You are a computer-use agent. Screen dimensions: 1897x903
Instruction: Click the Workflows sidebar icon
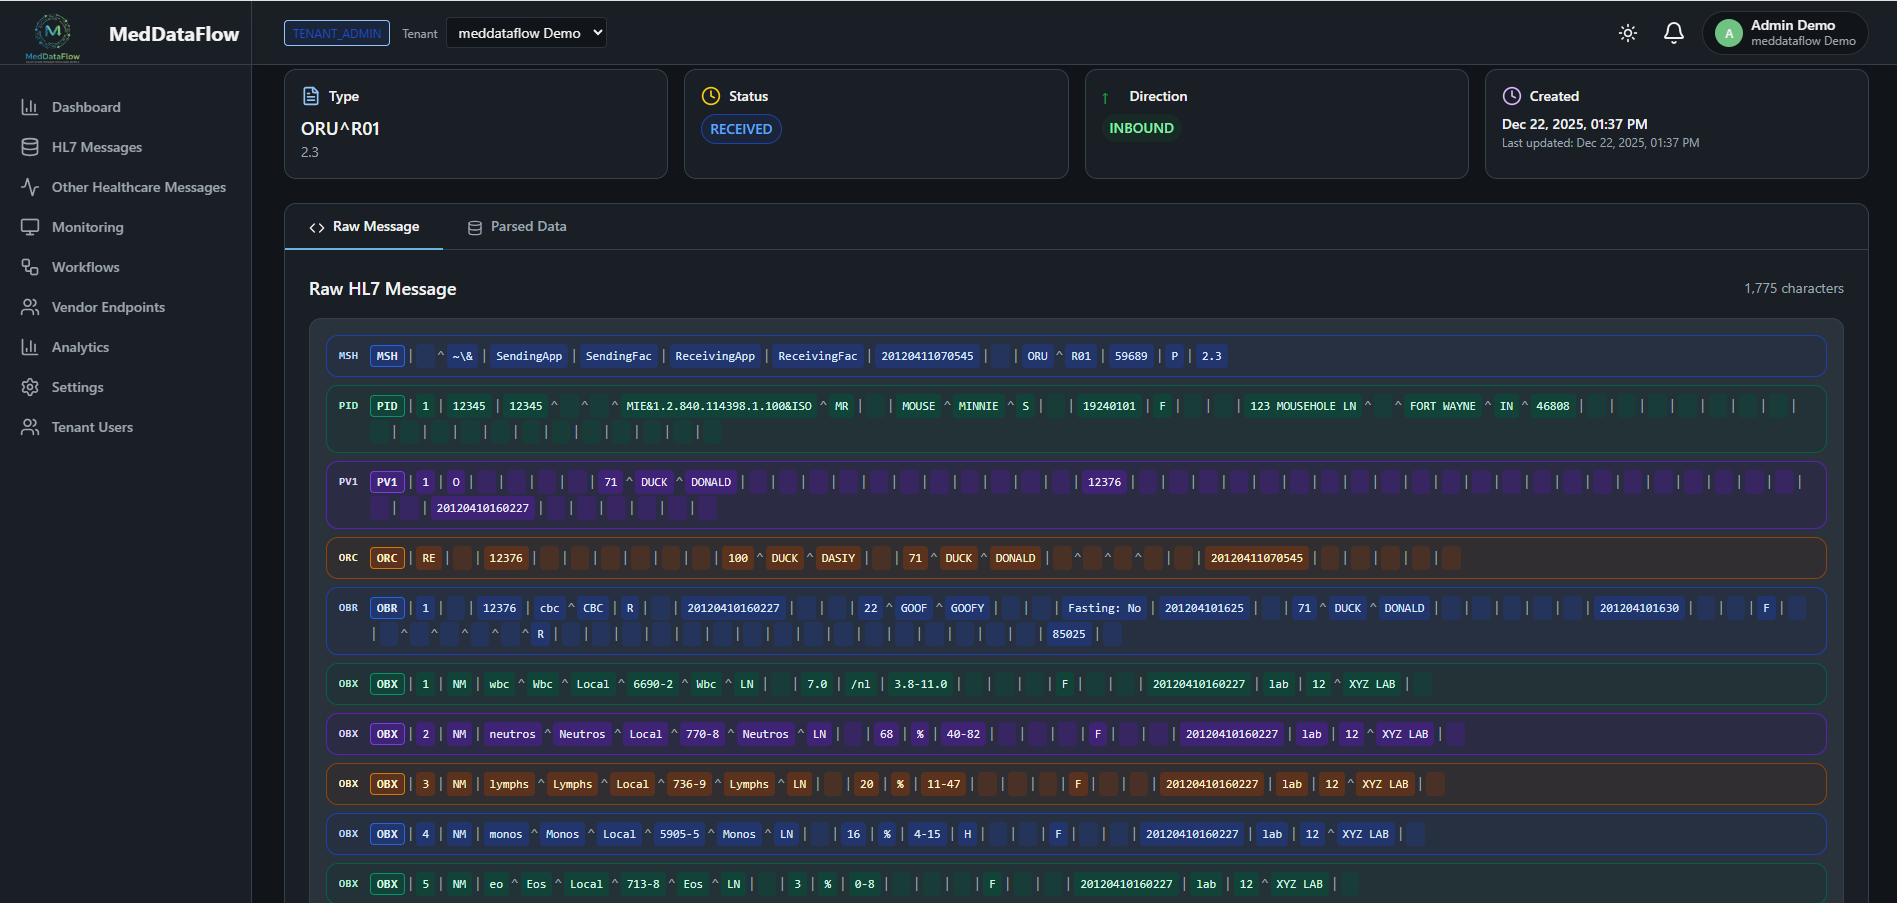point(31,267)
